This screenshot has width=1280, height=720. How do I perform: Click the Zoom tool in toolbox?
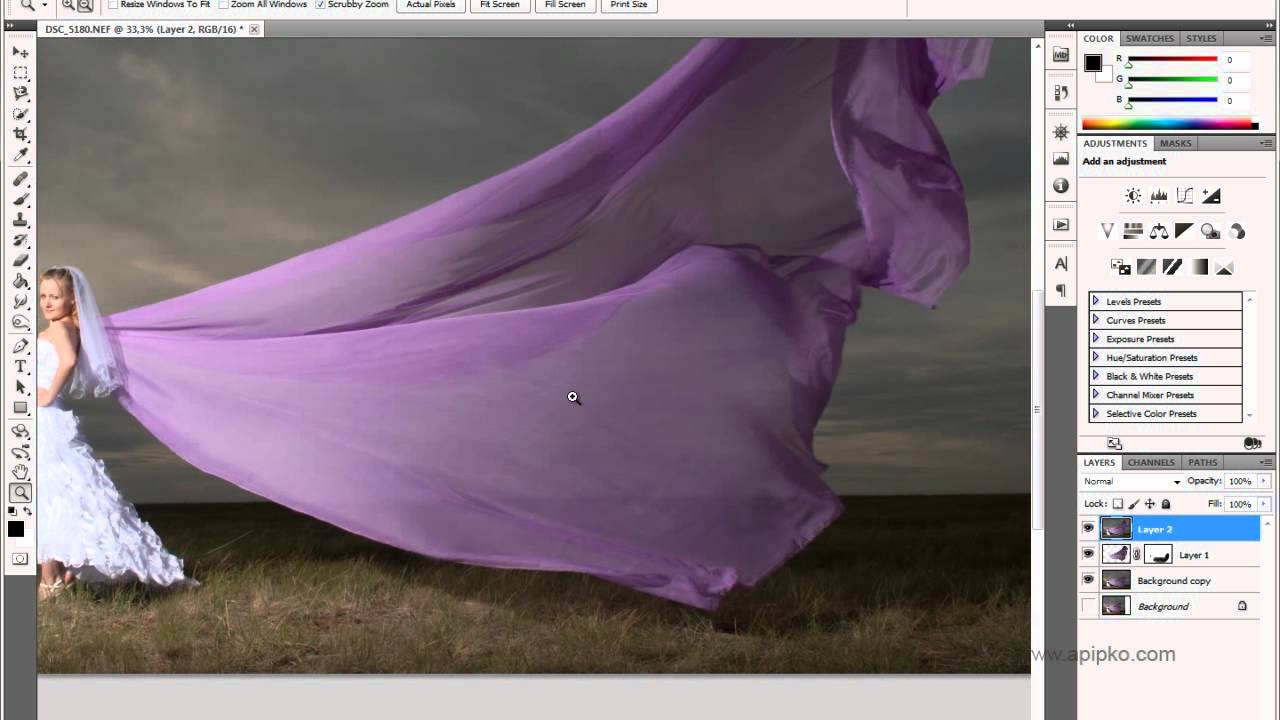(20, 492)
